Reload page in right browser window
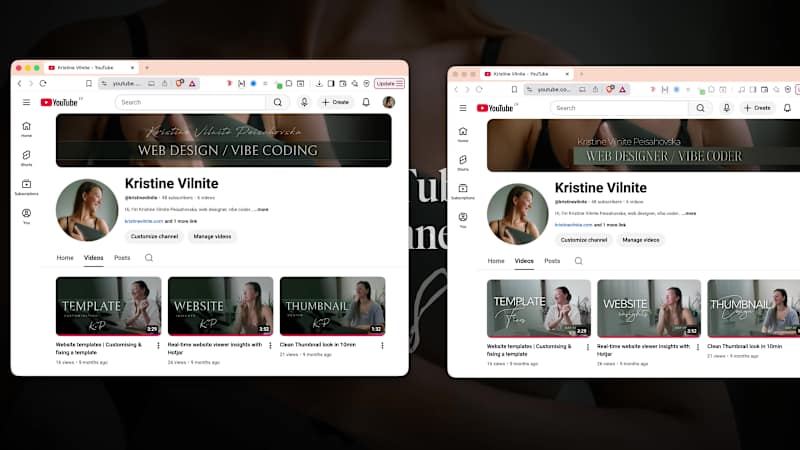 click(x=479, y=89)
